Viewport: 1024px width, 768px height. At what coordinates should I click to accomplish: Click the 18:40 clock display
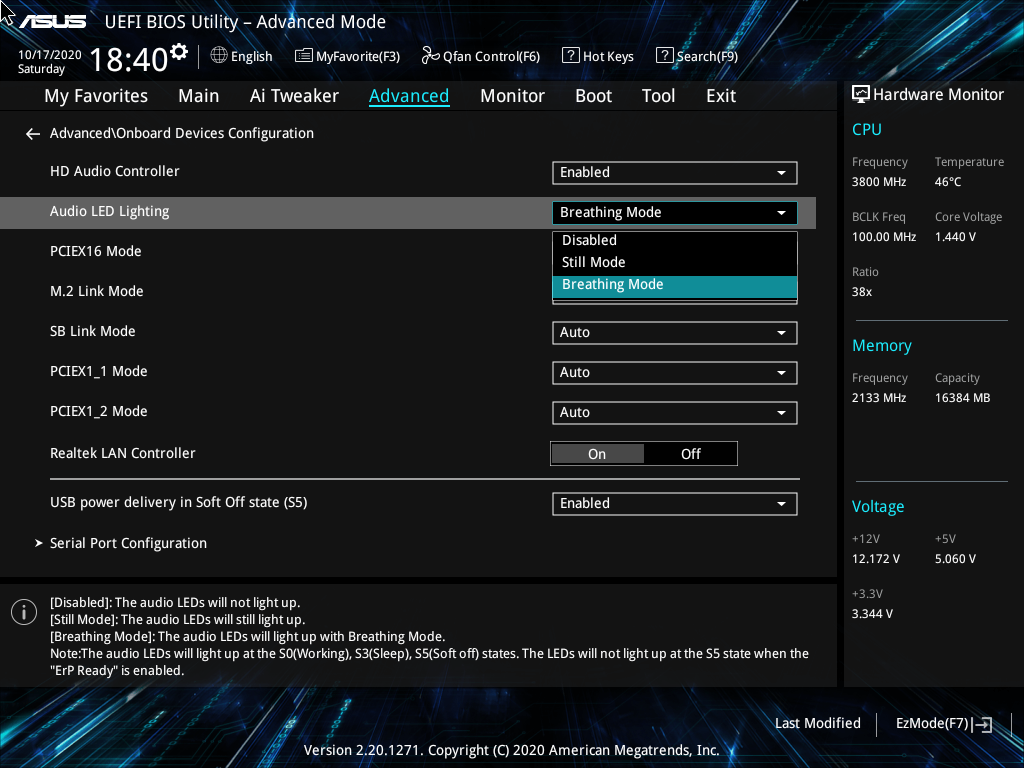pyautogui.click(x=129, y=60)
